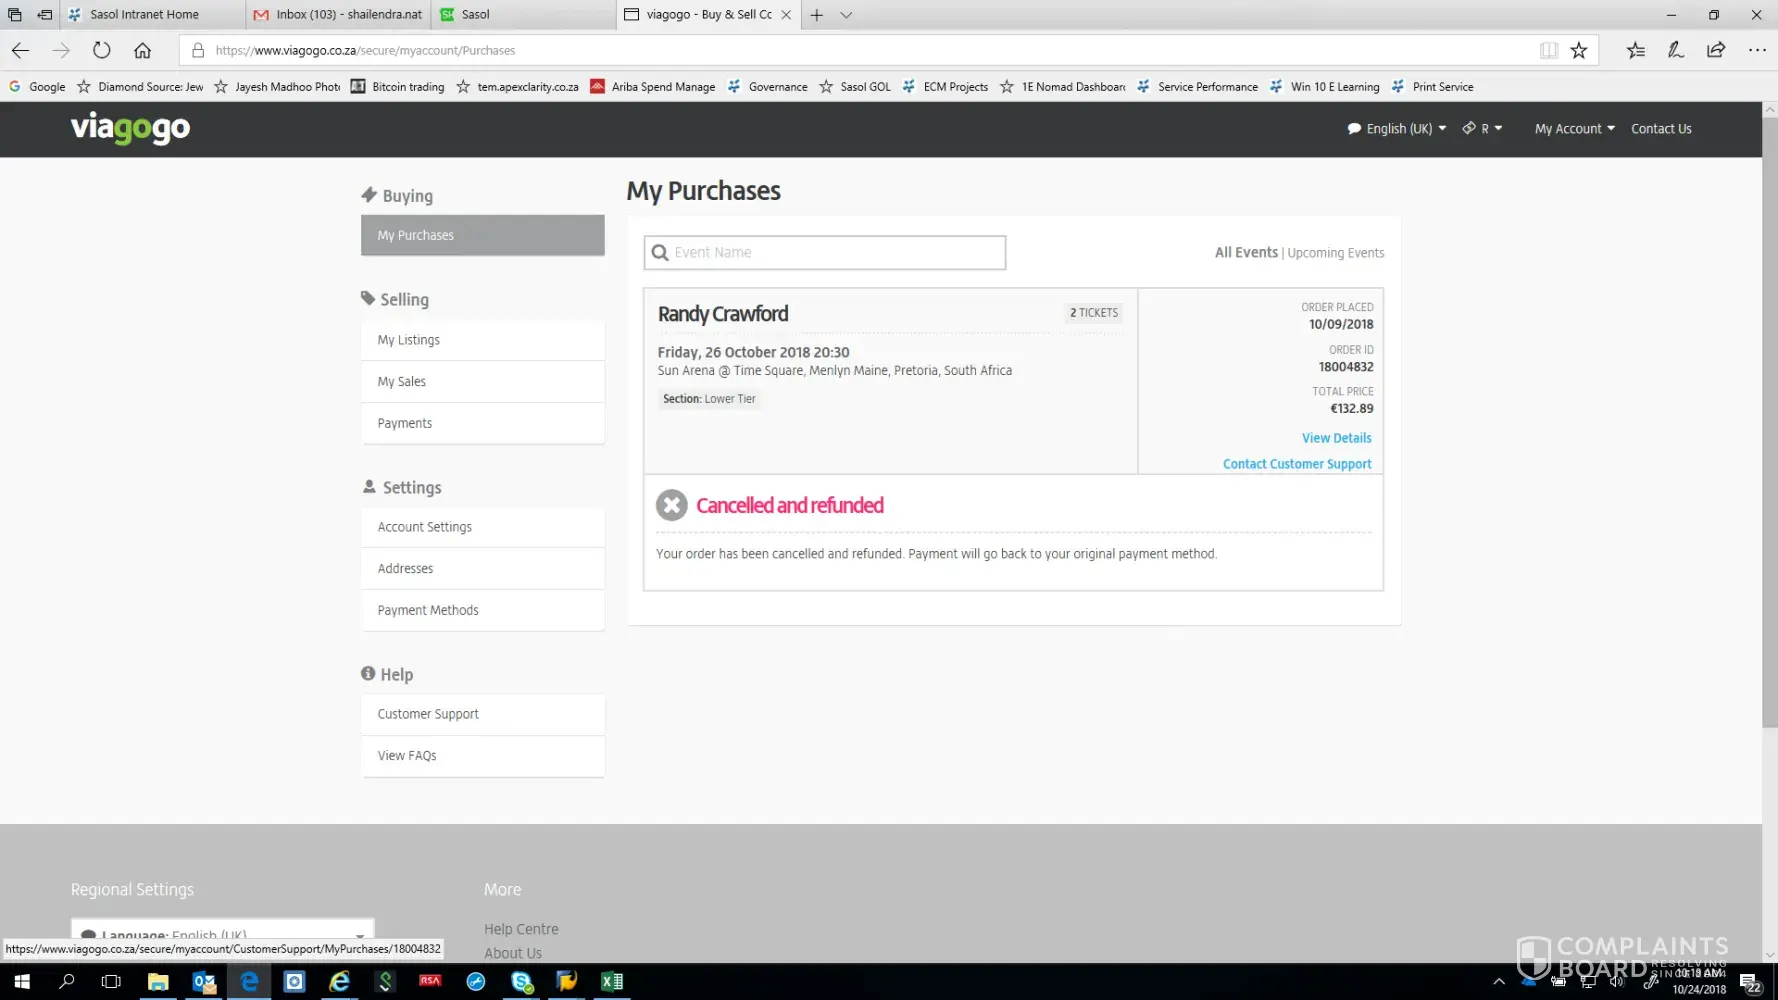Viewport: 1778px width, 1000px height.
Task: Refresh the current page
Action: (101, 50)
